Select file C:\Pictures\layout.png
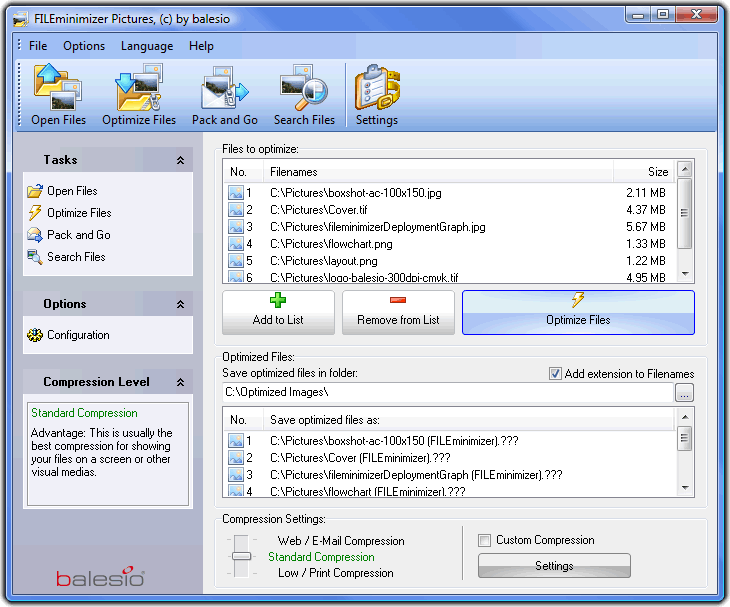This screenshot has height=607, width=730. (324, 261)
